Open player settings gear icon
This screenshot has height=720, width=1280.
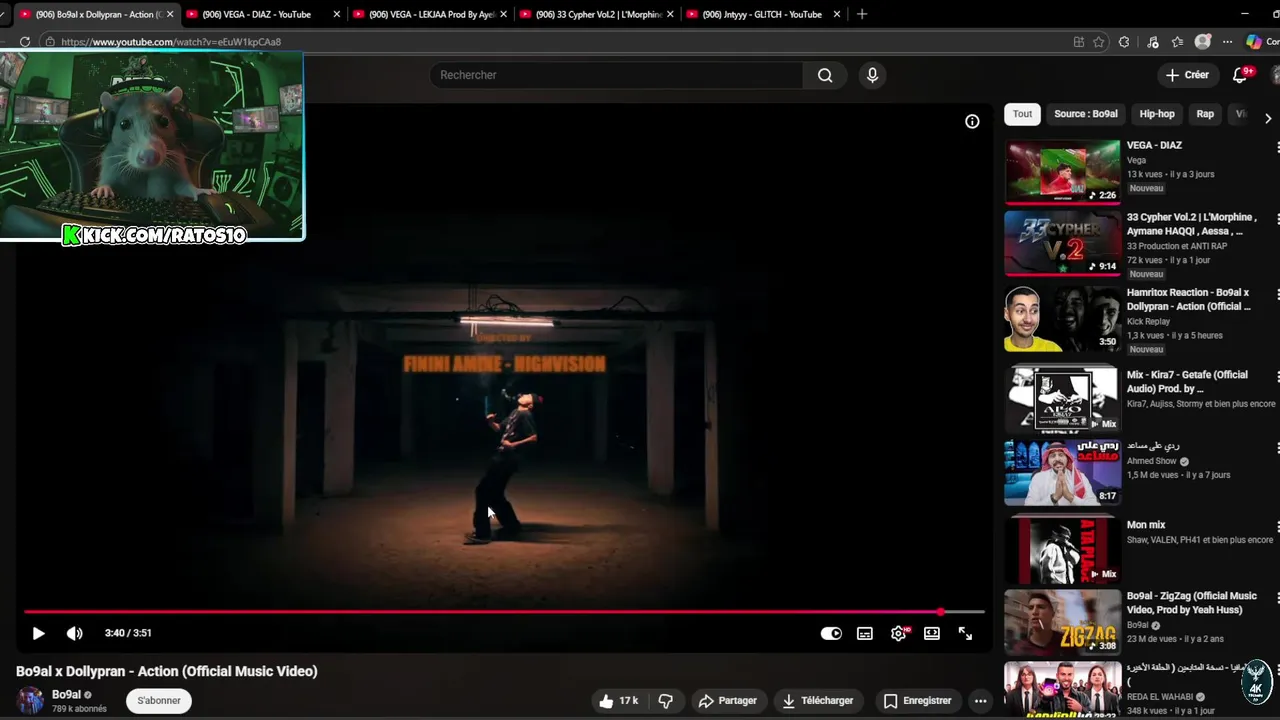tap(898, 633)
